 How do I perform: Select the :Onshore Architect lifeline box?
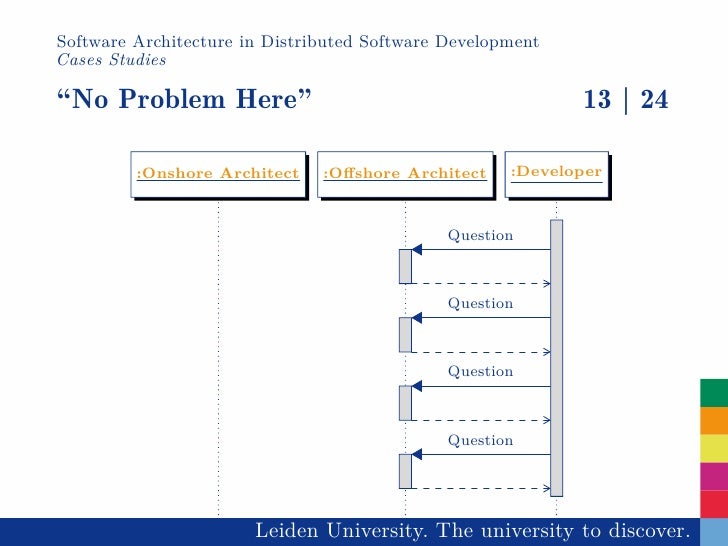pos(218,174)
